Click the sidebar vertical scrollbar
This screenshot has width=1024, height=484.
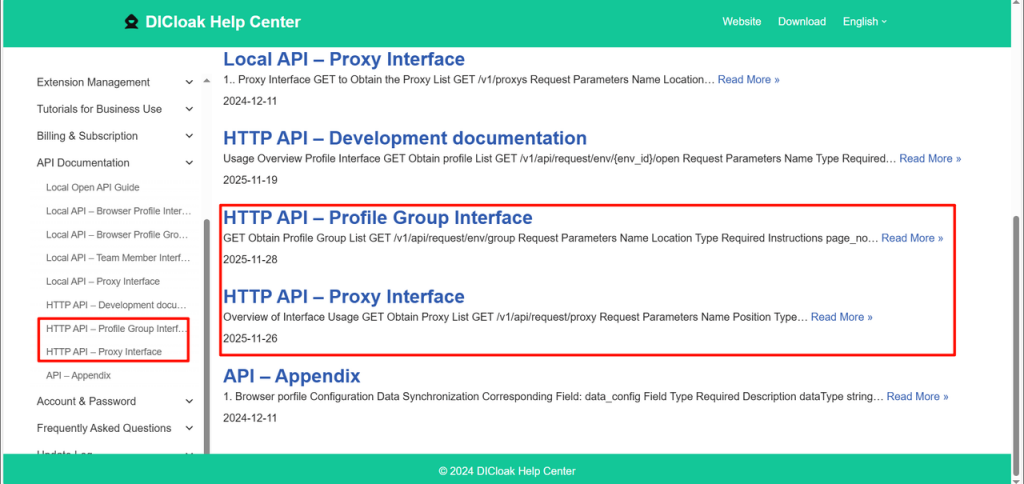(206, 330)
